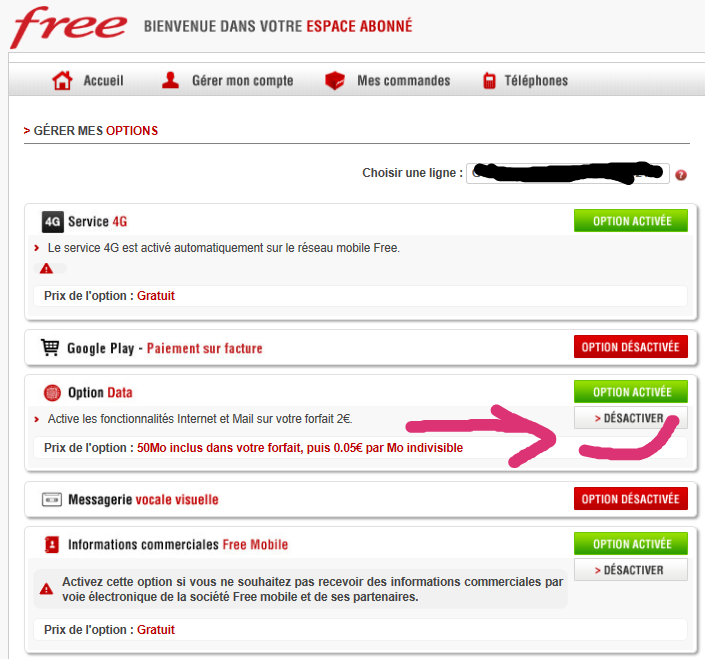The image size is (705, 659).
Task: Click the Google Play cart icon
Action: coord(50,347)
